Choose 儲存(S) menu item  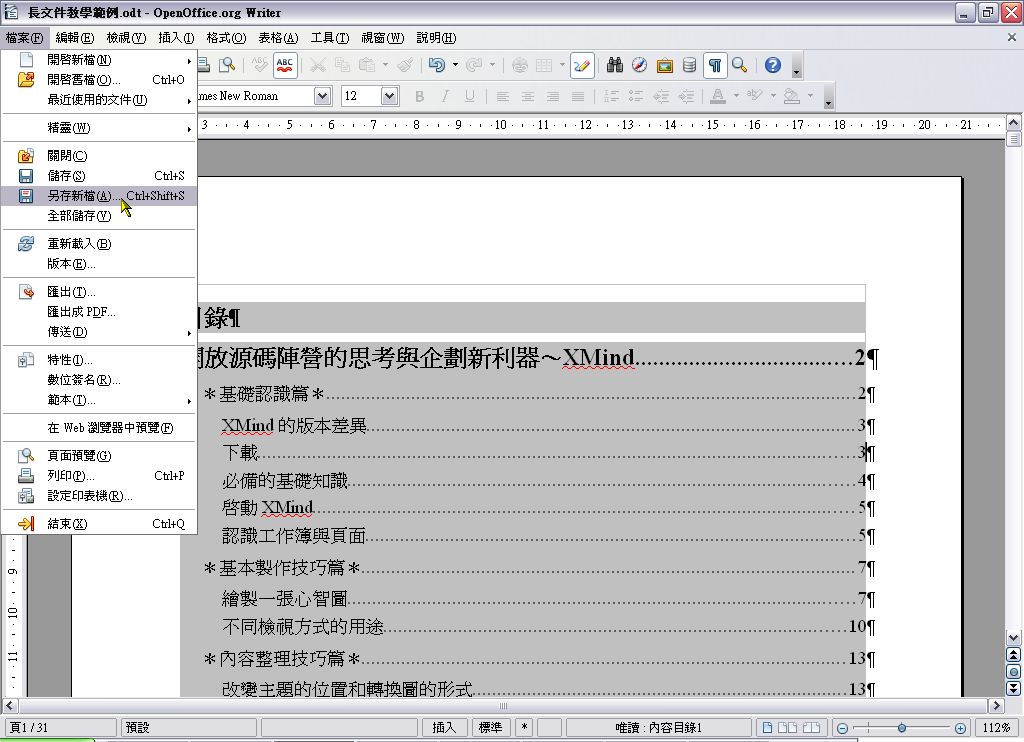[x=99, y=176]
